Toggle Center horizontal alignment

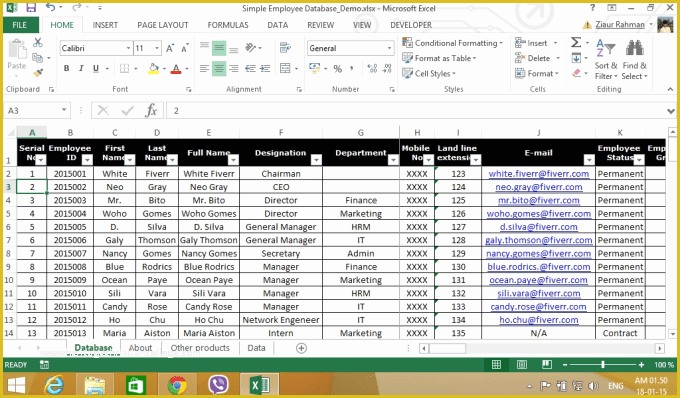219,69
